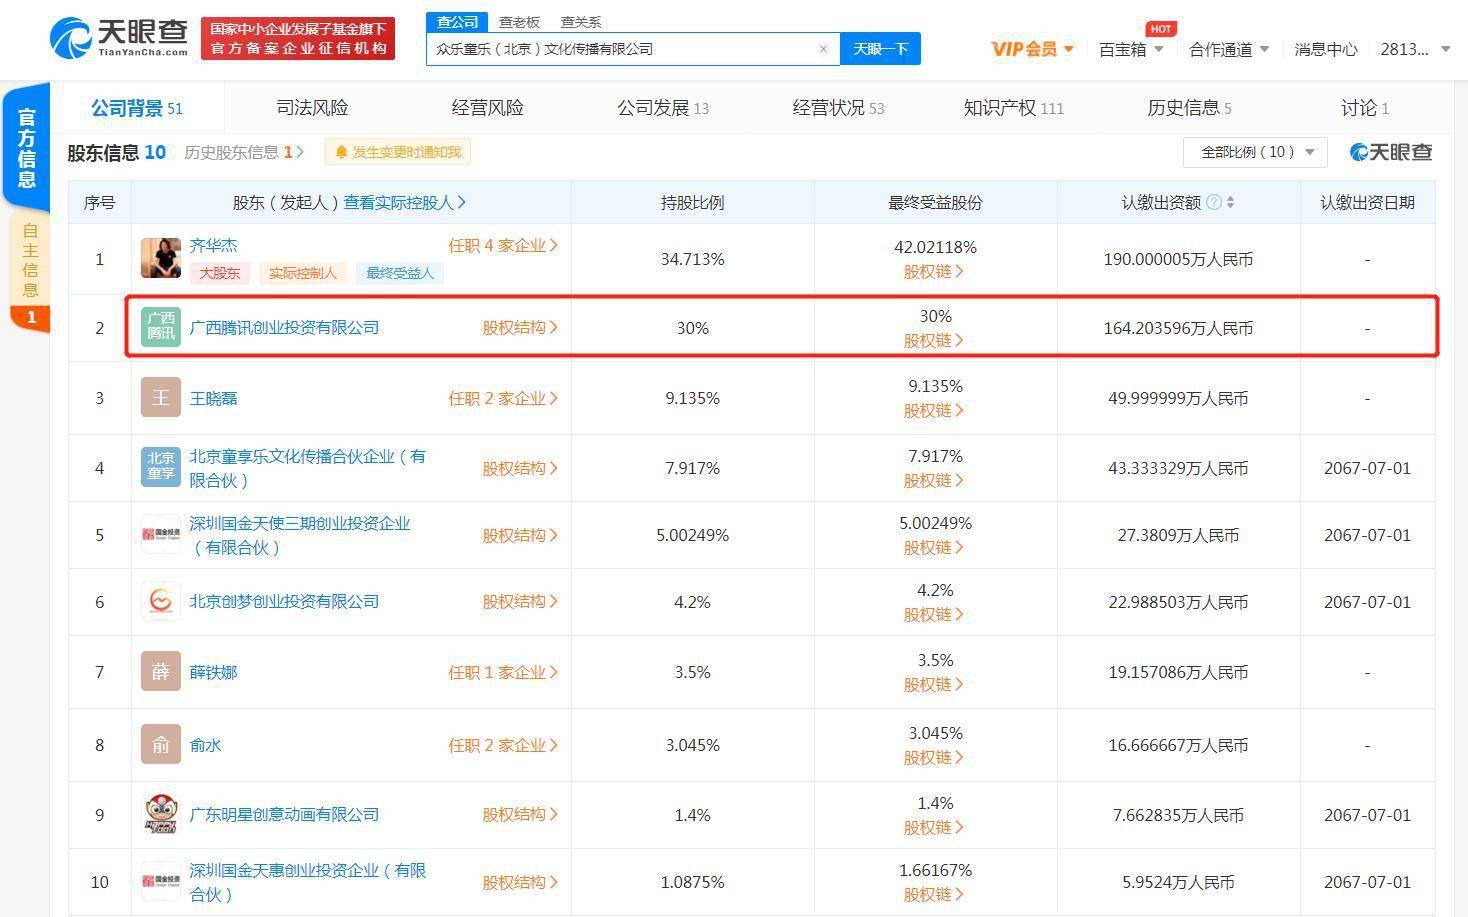Click 任职 4 家企业 for 齐华杰
1468x917 pixels.
coord(503,245)
